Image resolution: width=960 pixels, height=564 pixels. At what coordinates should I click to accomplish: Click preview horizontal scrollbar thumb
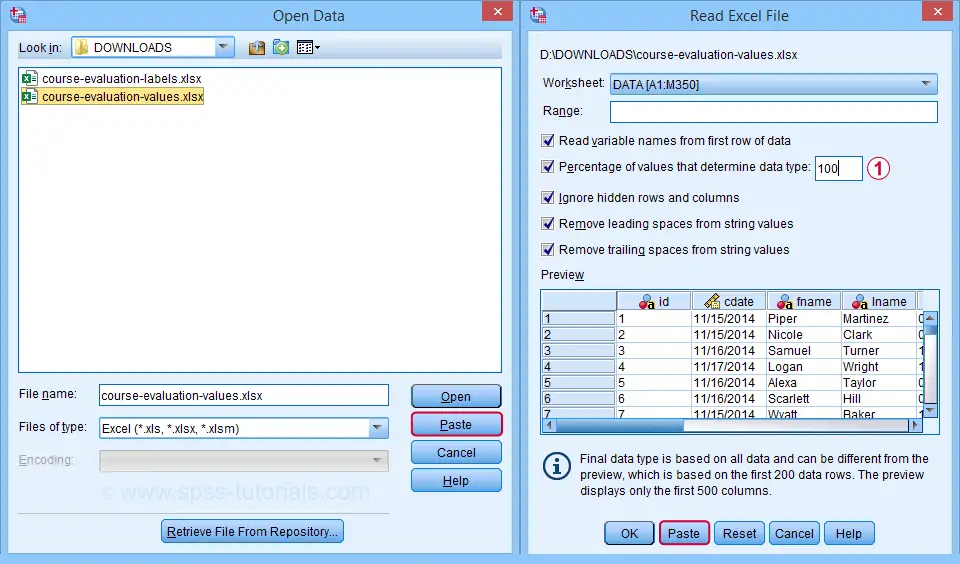tap(619, 425)
